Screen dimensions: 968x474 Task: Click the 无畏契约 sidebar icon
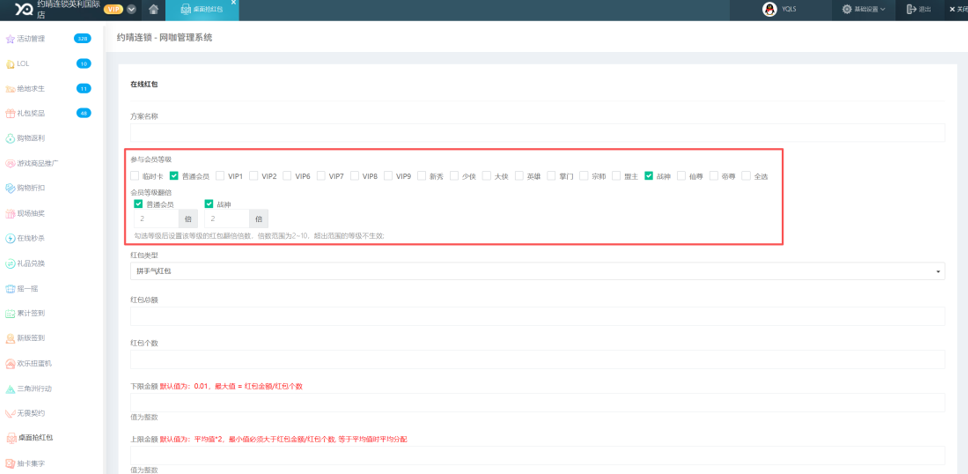pos(9,413)
